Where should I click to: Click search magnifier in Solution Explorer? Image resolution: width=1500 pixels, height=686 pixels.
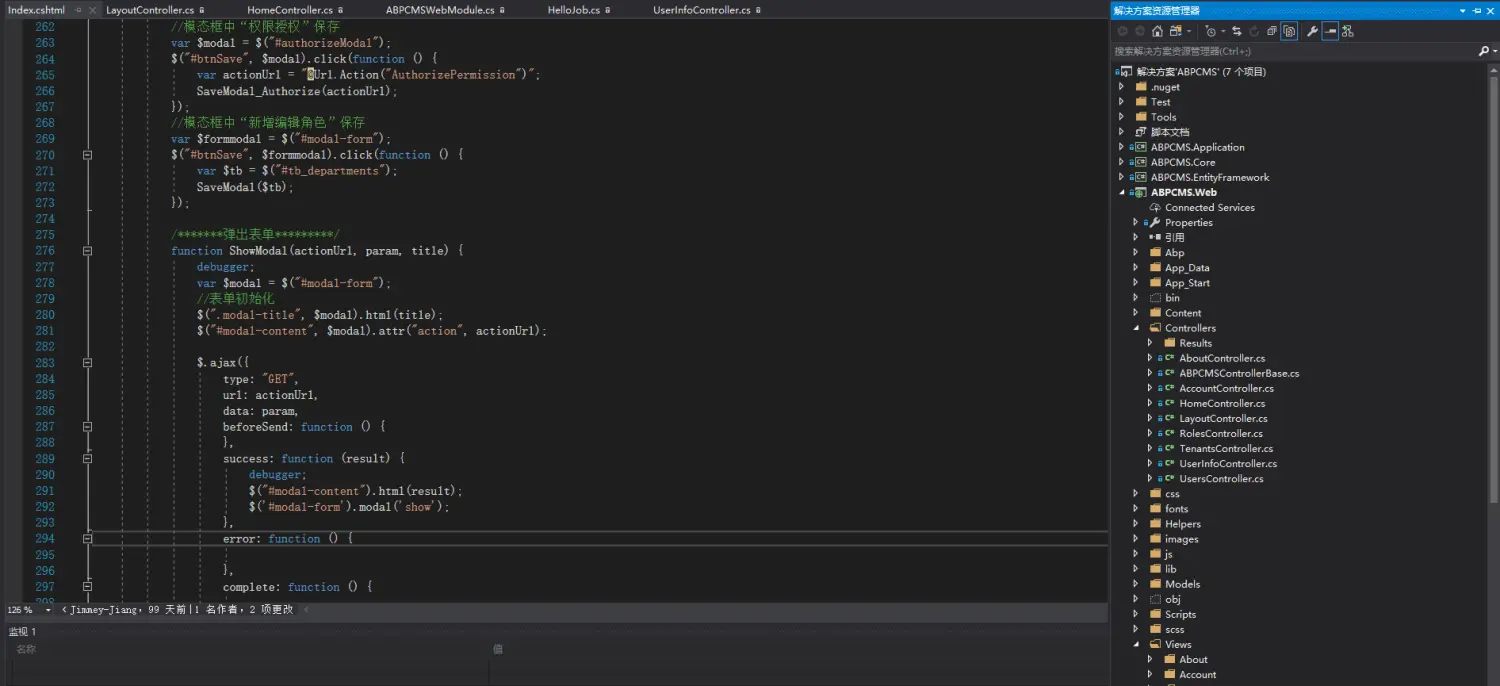(1483, 51)
